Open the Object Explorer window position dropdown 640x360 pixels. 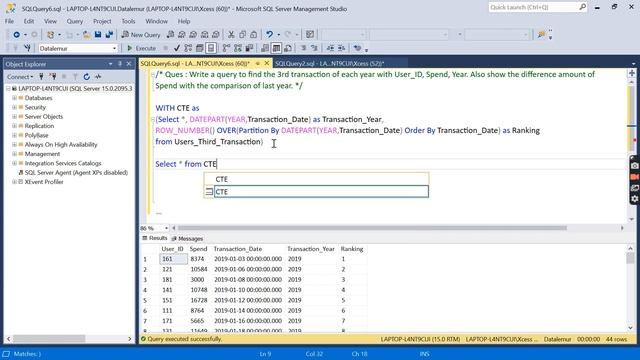(110, 64)
